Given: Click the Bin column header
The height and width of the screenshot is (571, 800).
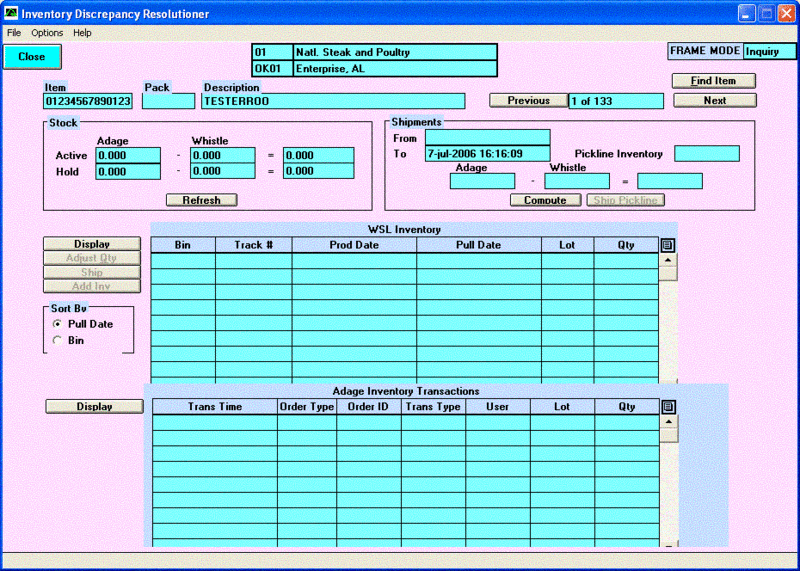Looking at the screenshot, I should 183,245.
